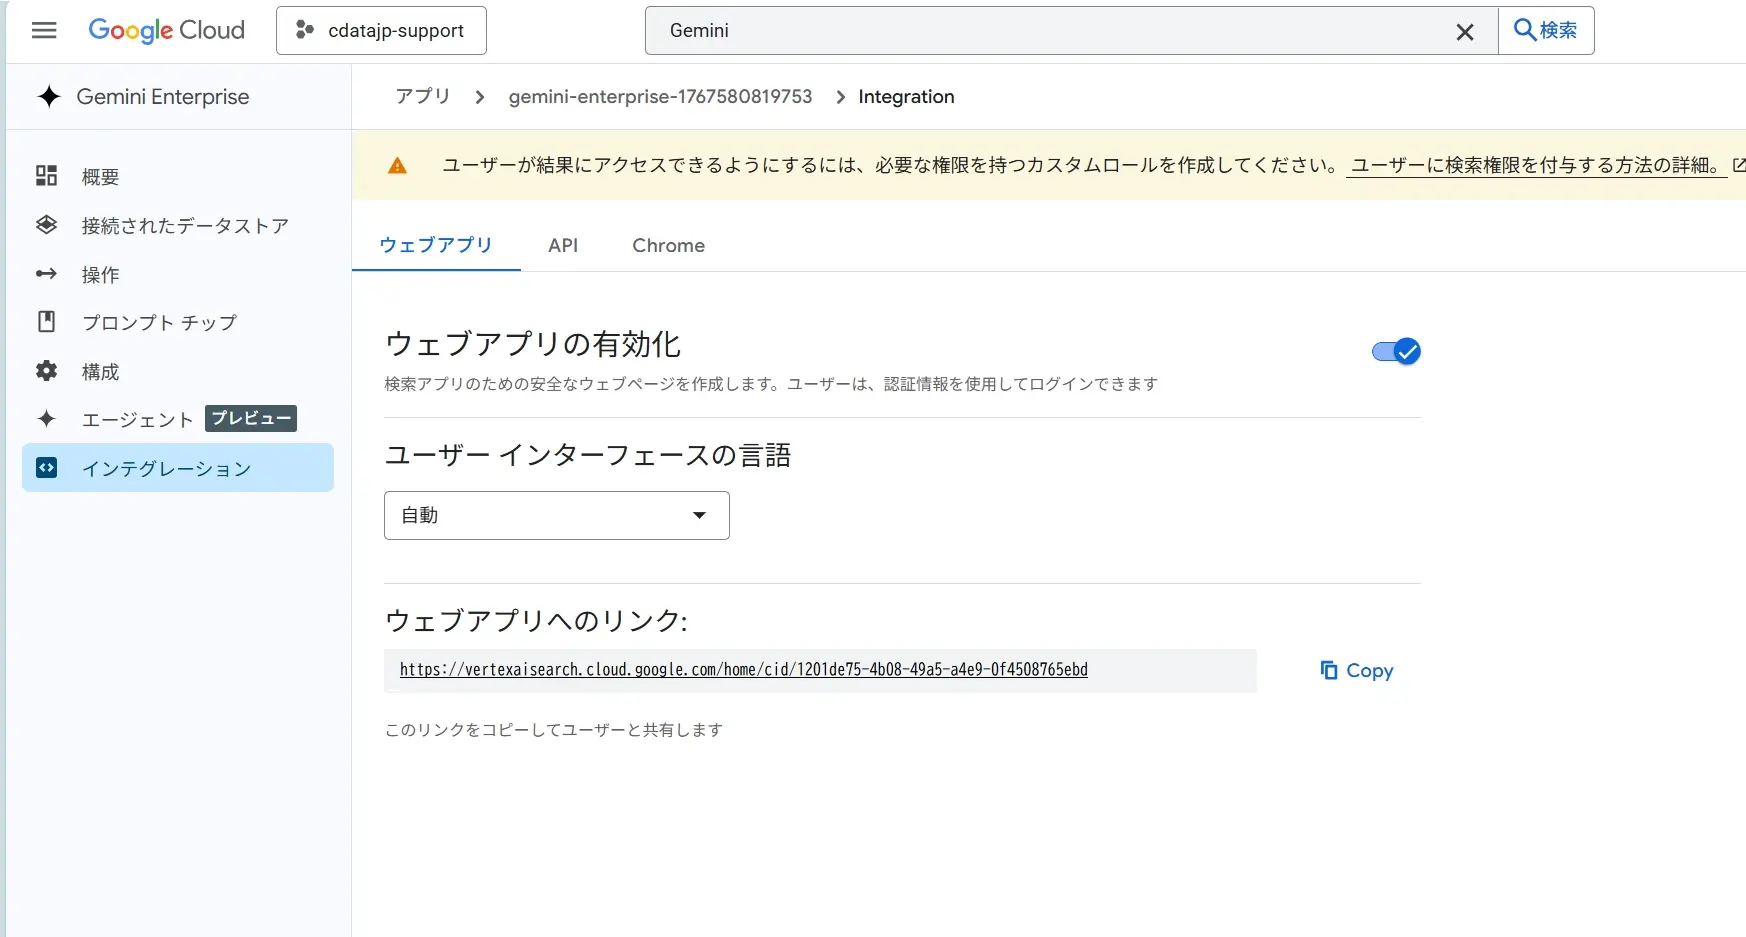This screenshot has height=937, width=1746.
Task: Click the configuration (構成) gear icon
Action: [46, 371]
